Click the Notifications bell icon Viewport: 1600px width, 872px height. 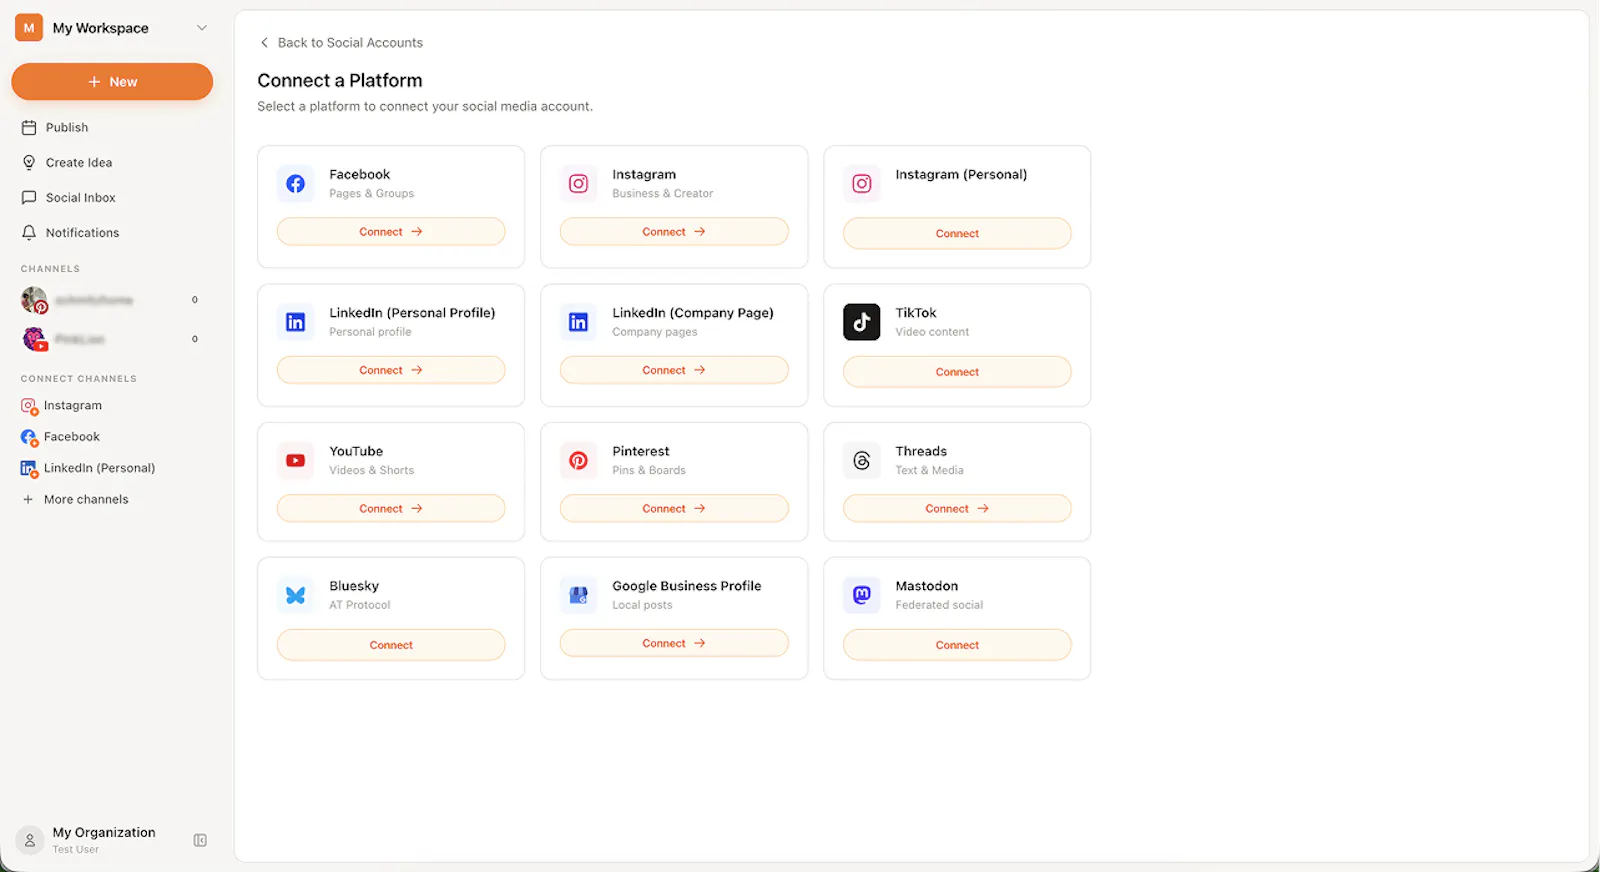click(29, 232)
